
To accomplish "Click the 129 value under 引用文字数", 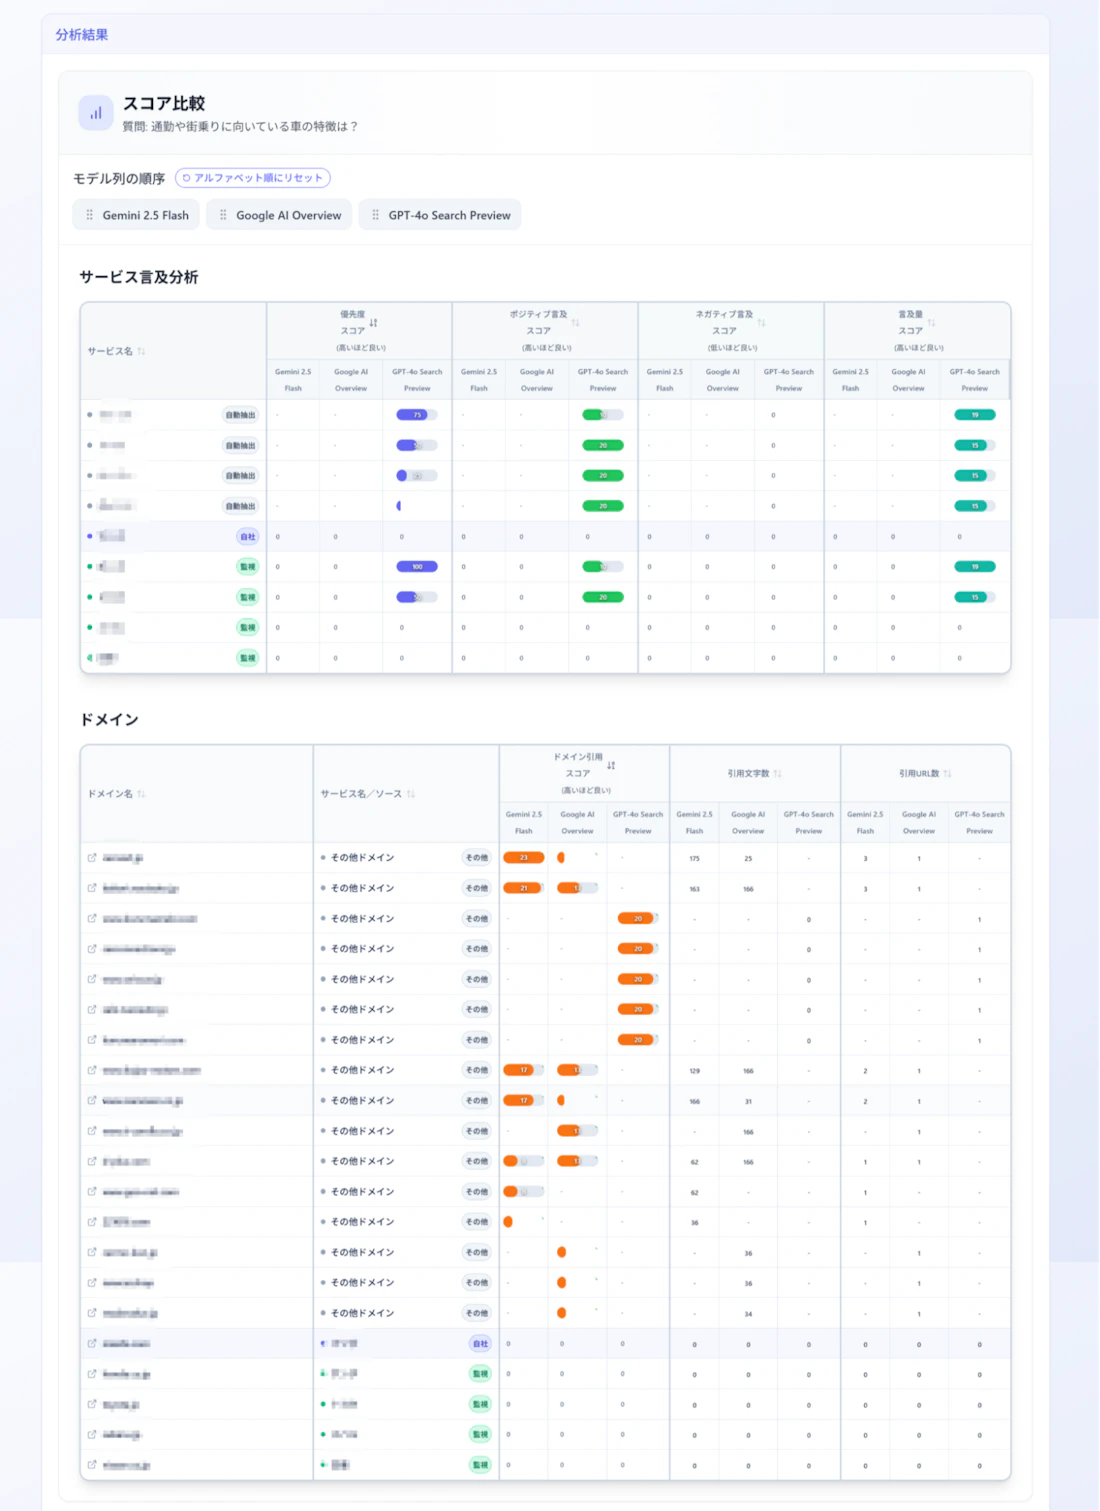I will click(694, 1071).
